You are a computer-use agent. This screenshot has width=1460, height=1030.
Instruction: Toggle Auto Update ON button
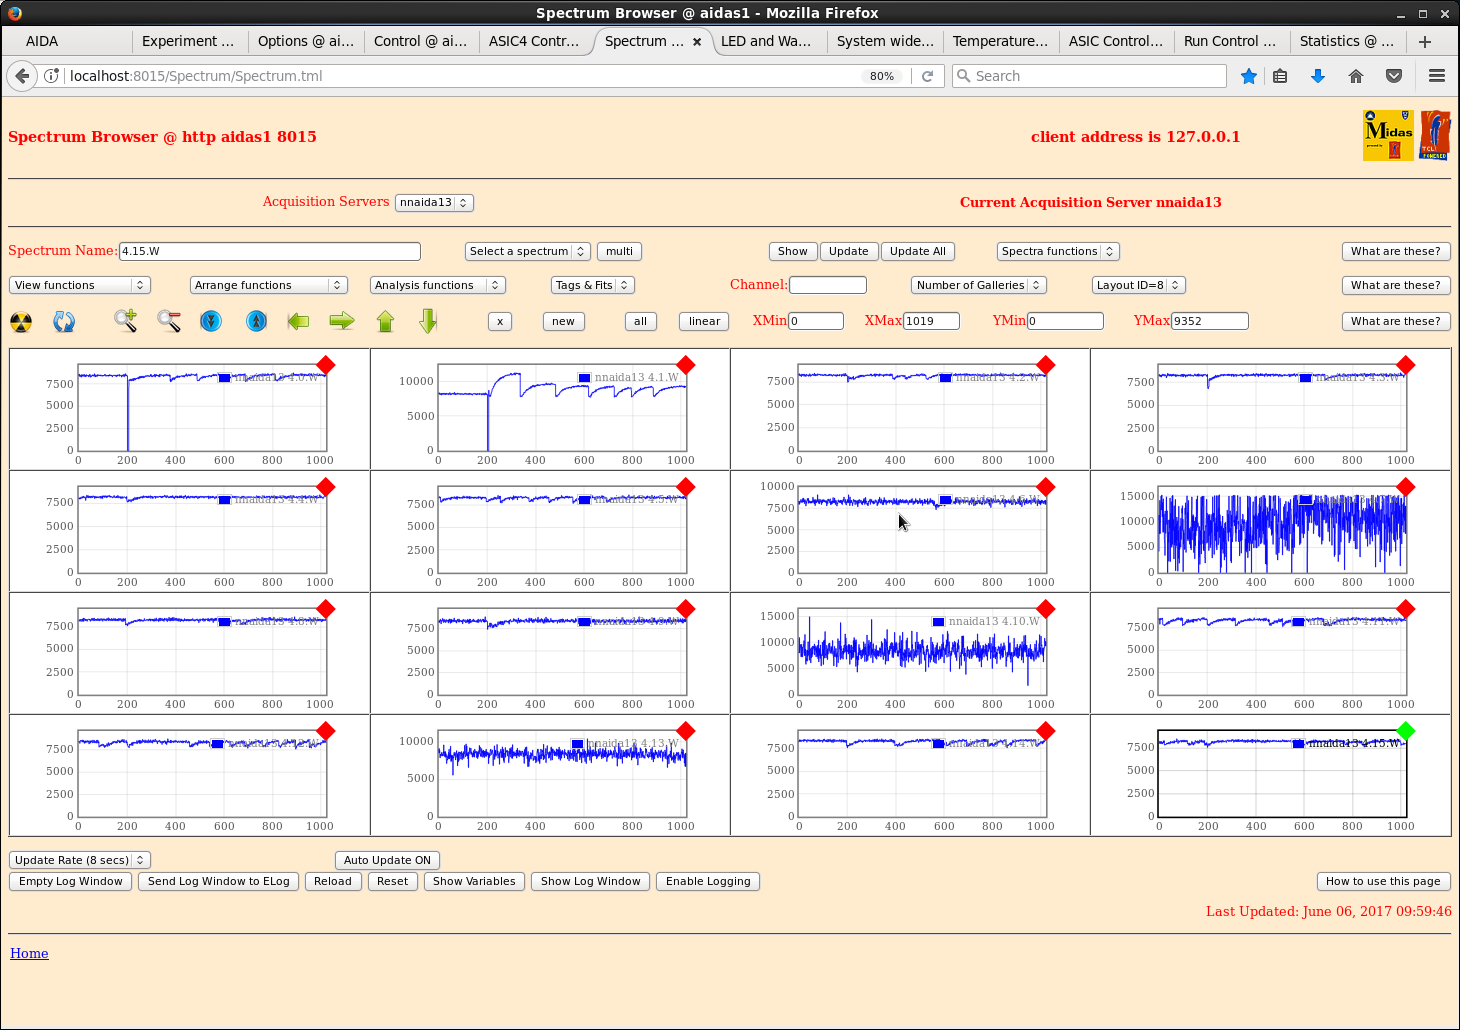click(x=387, y=860)
